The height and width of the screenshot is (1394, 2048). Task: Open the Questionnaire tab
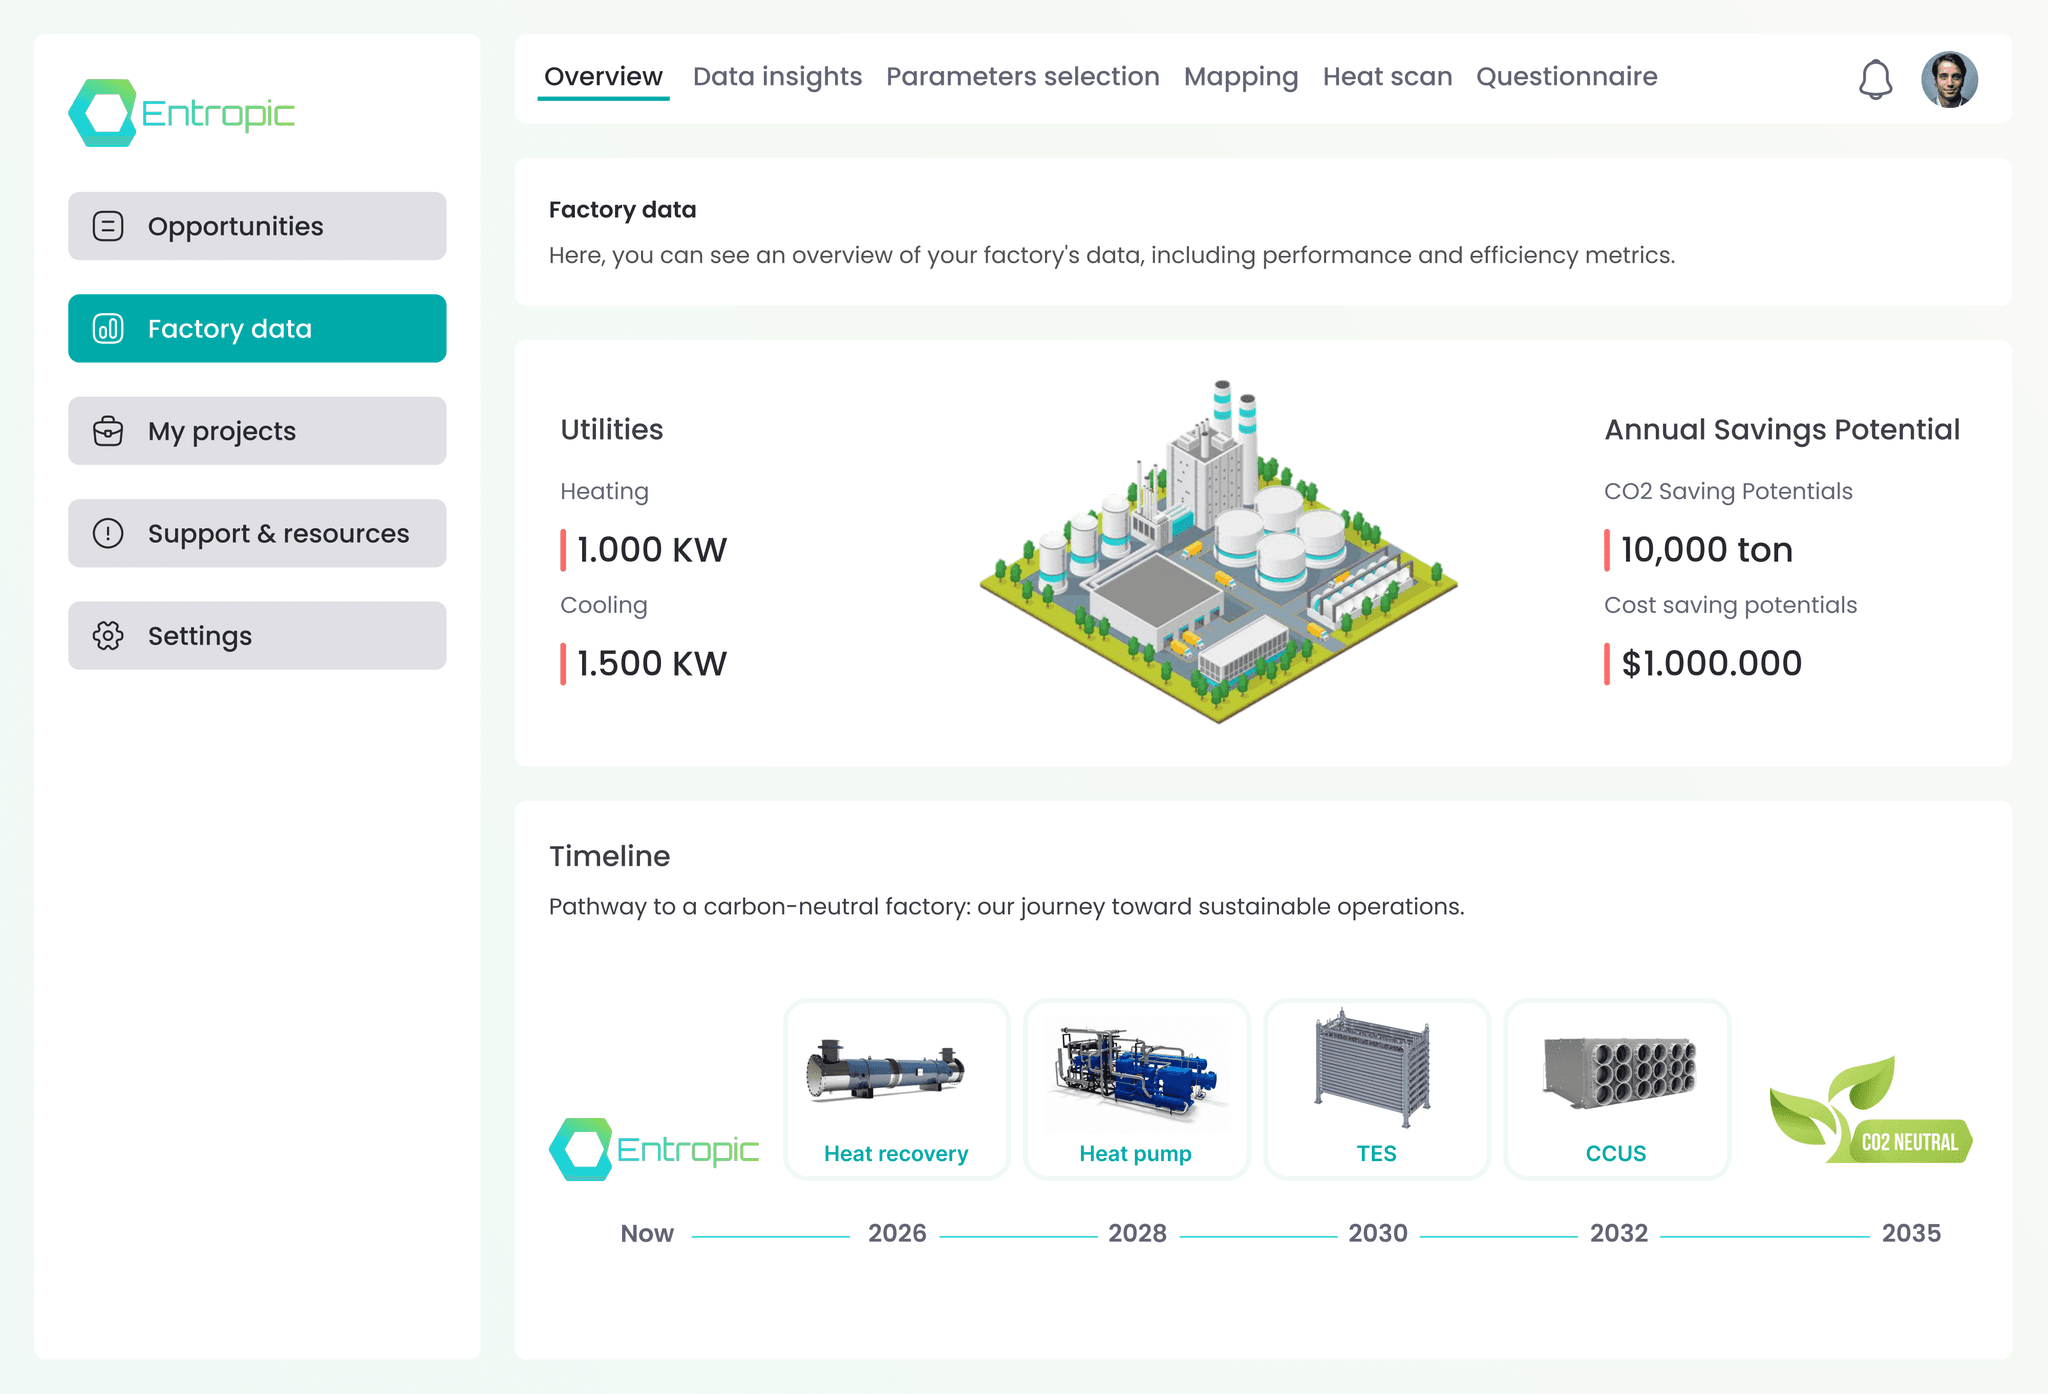coord(1566,77)
